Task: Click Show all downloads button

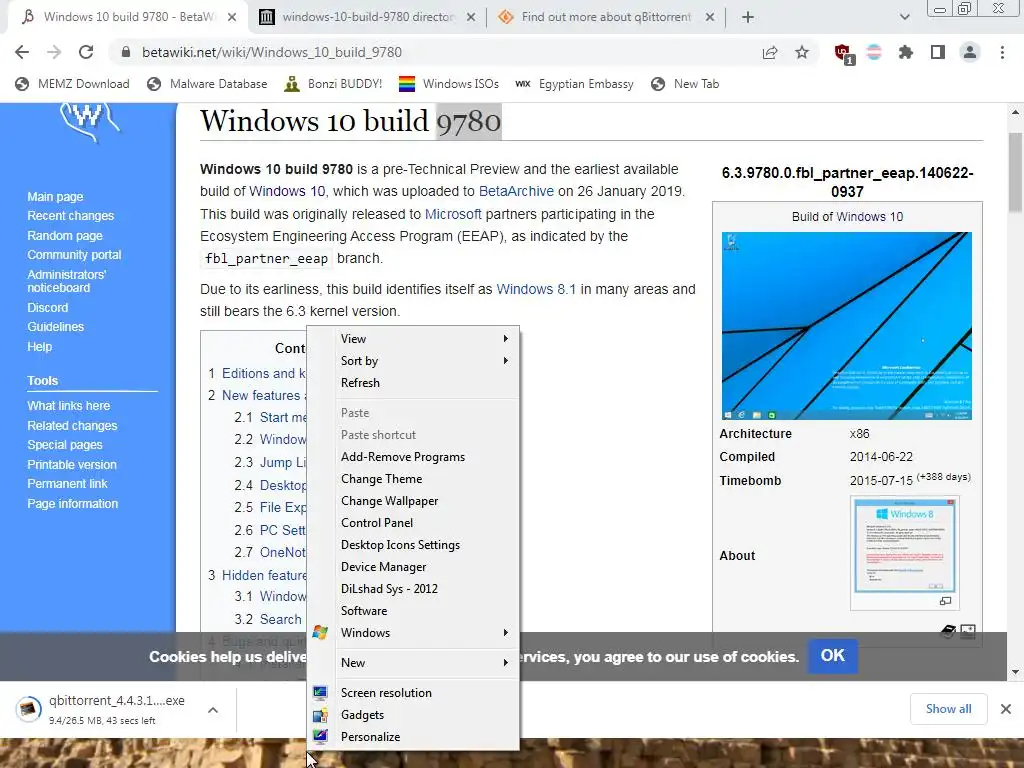Action: click(948, 709)
